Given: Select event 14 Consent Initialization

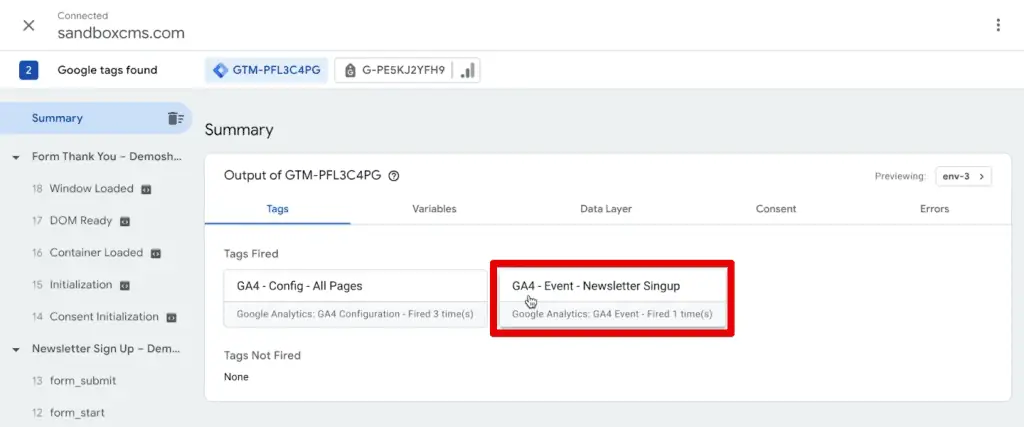Looking at the screenshot, I should tap(104, 317).
